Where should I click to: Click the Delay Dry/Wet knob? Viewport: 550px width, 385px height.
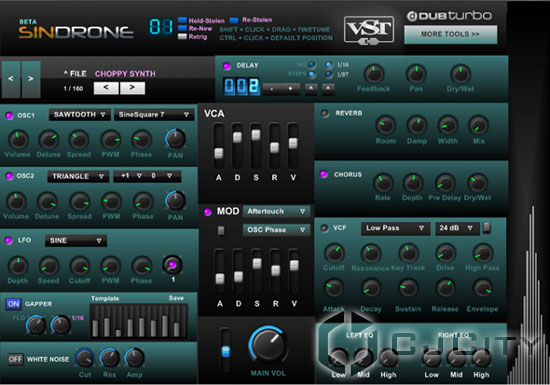pyautogui.click(x=460, y=74)
